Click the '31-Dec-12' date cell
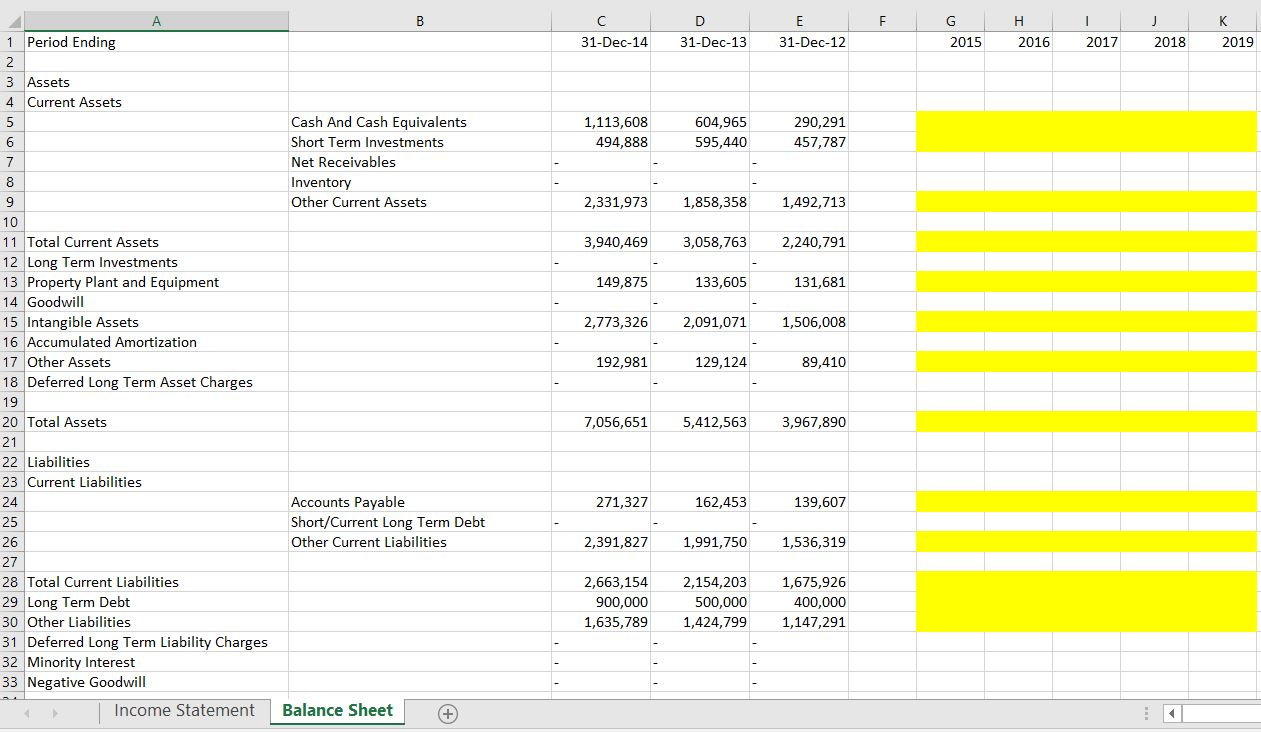The height and width of the screenshot is (732, 1261). pyautogui.click(x=799, y=42)
